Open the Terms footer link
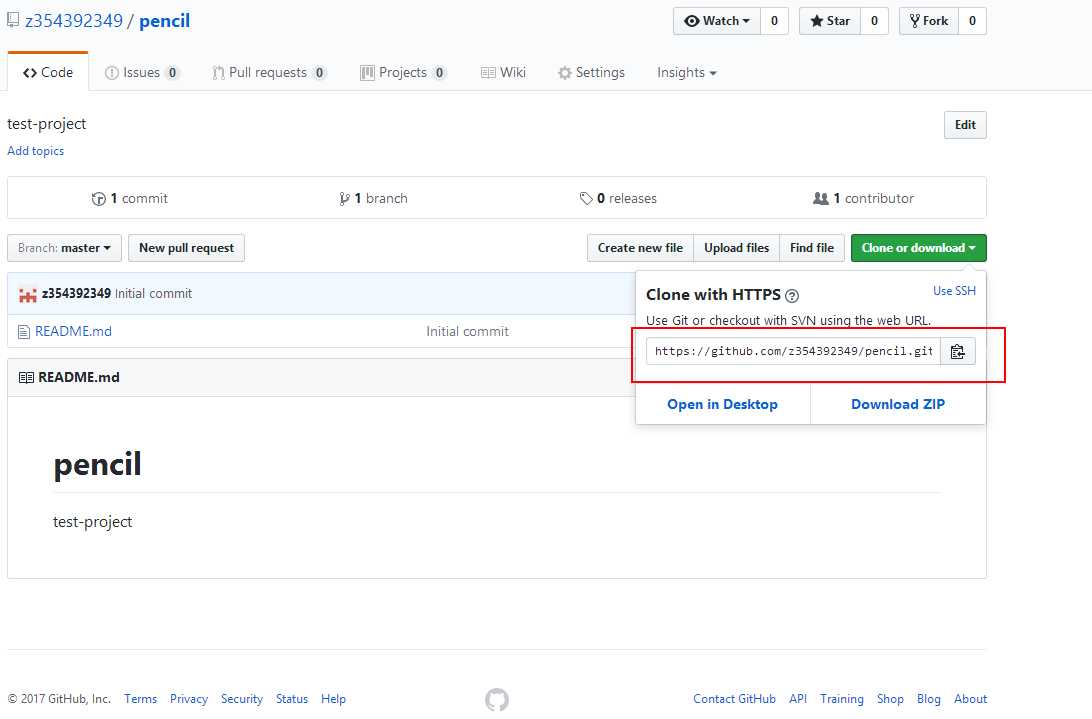Viewport: 1092px width, 719px height. coord(141,699)
